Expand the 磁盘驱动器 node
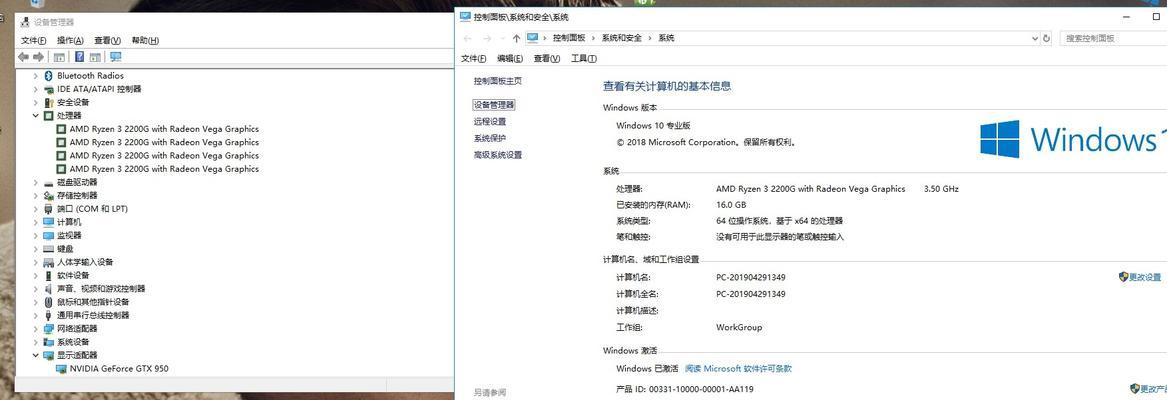This screenshot has height=400, width=1167. (35, 182)
